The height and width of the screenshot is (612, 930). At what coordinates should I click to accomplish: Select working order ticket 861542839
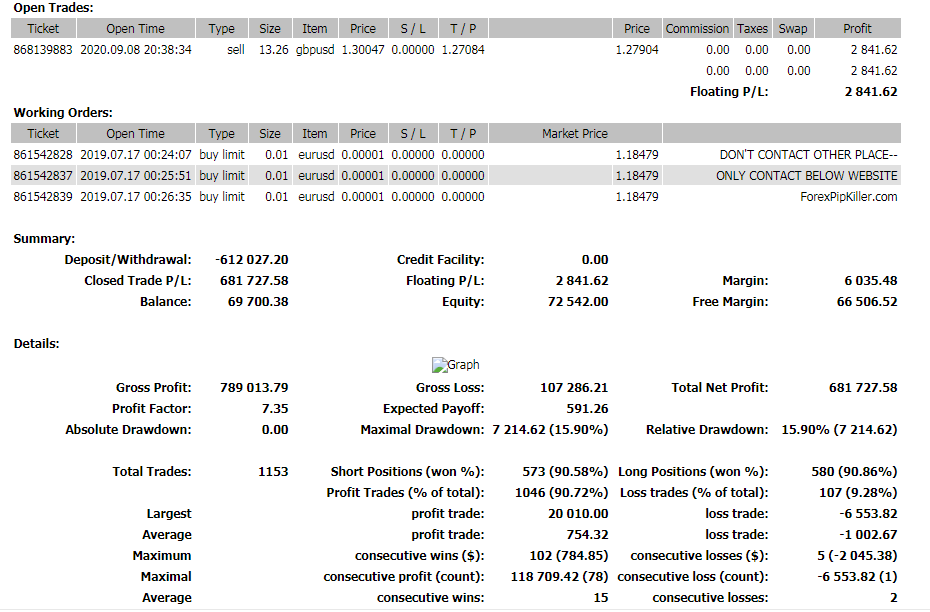[x=43, y=197]
